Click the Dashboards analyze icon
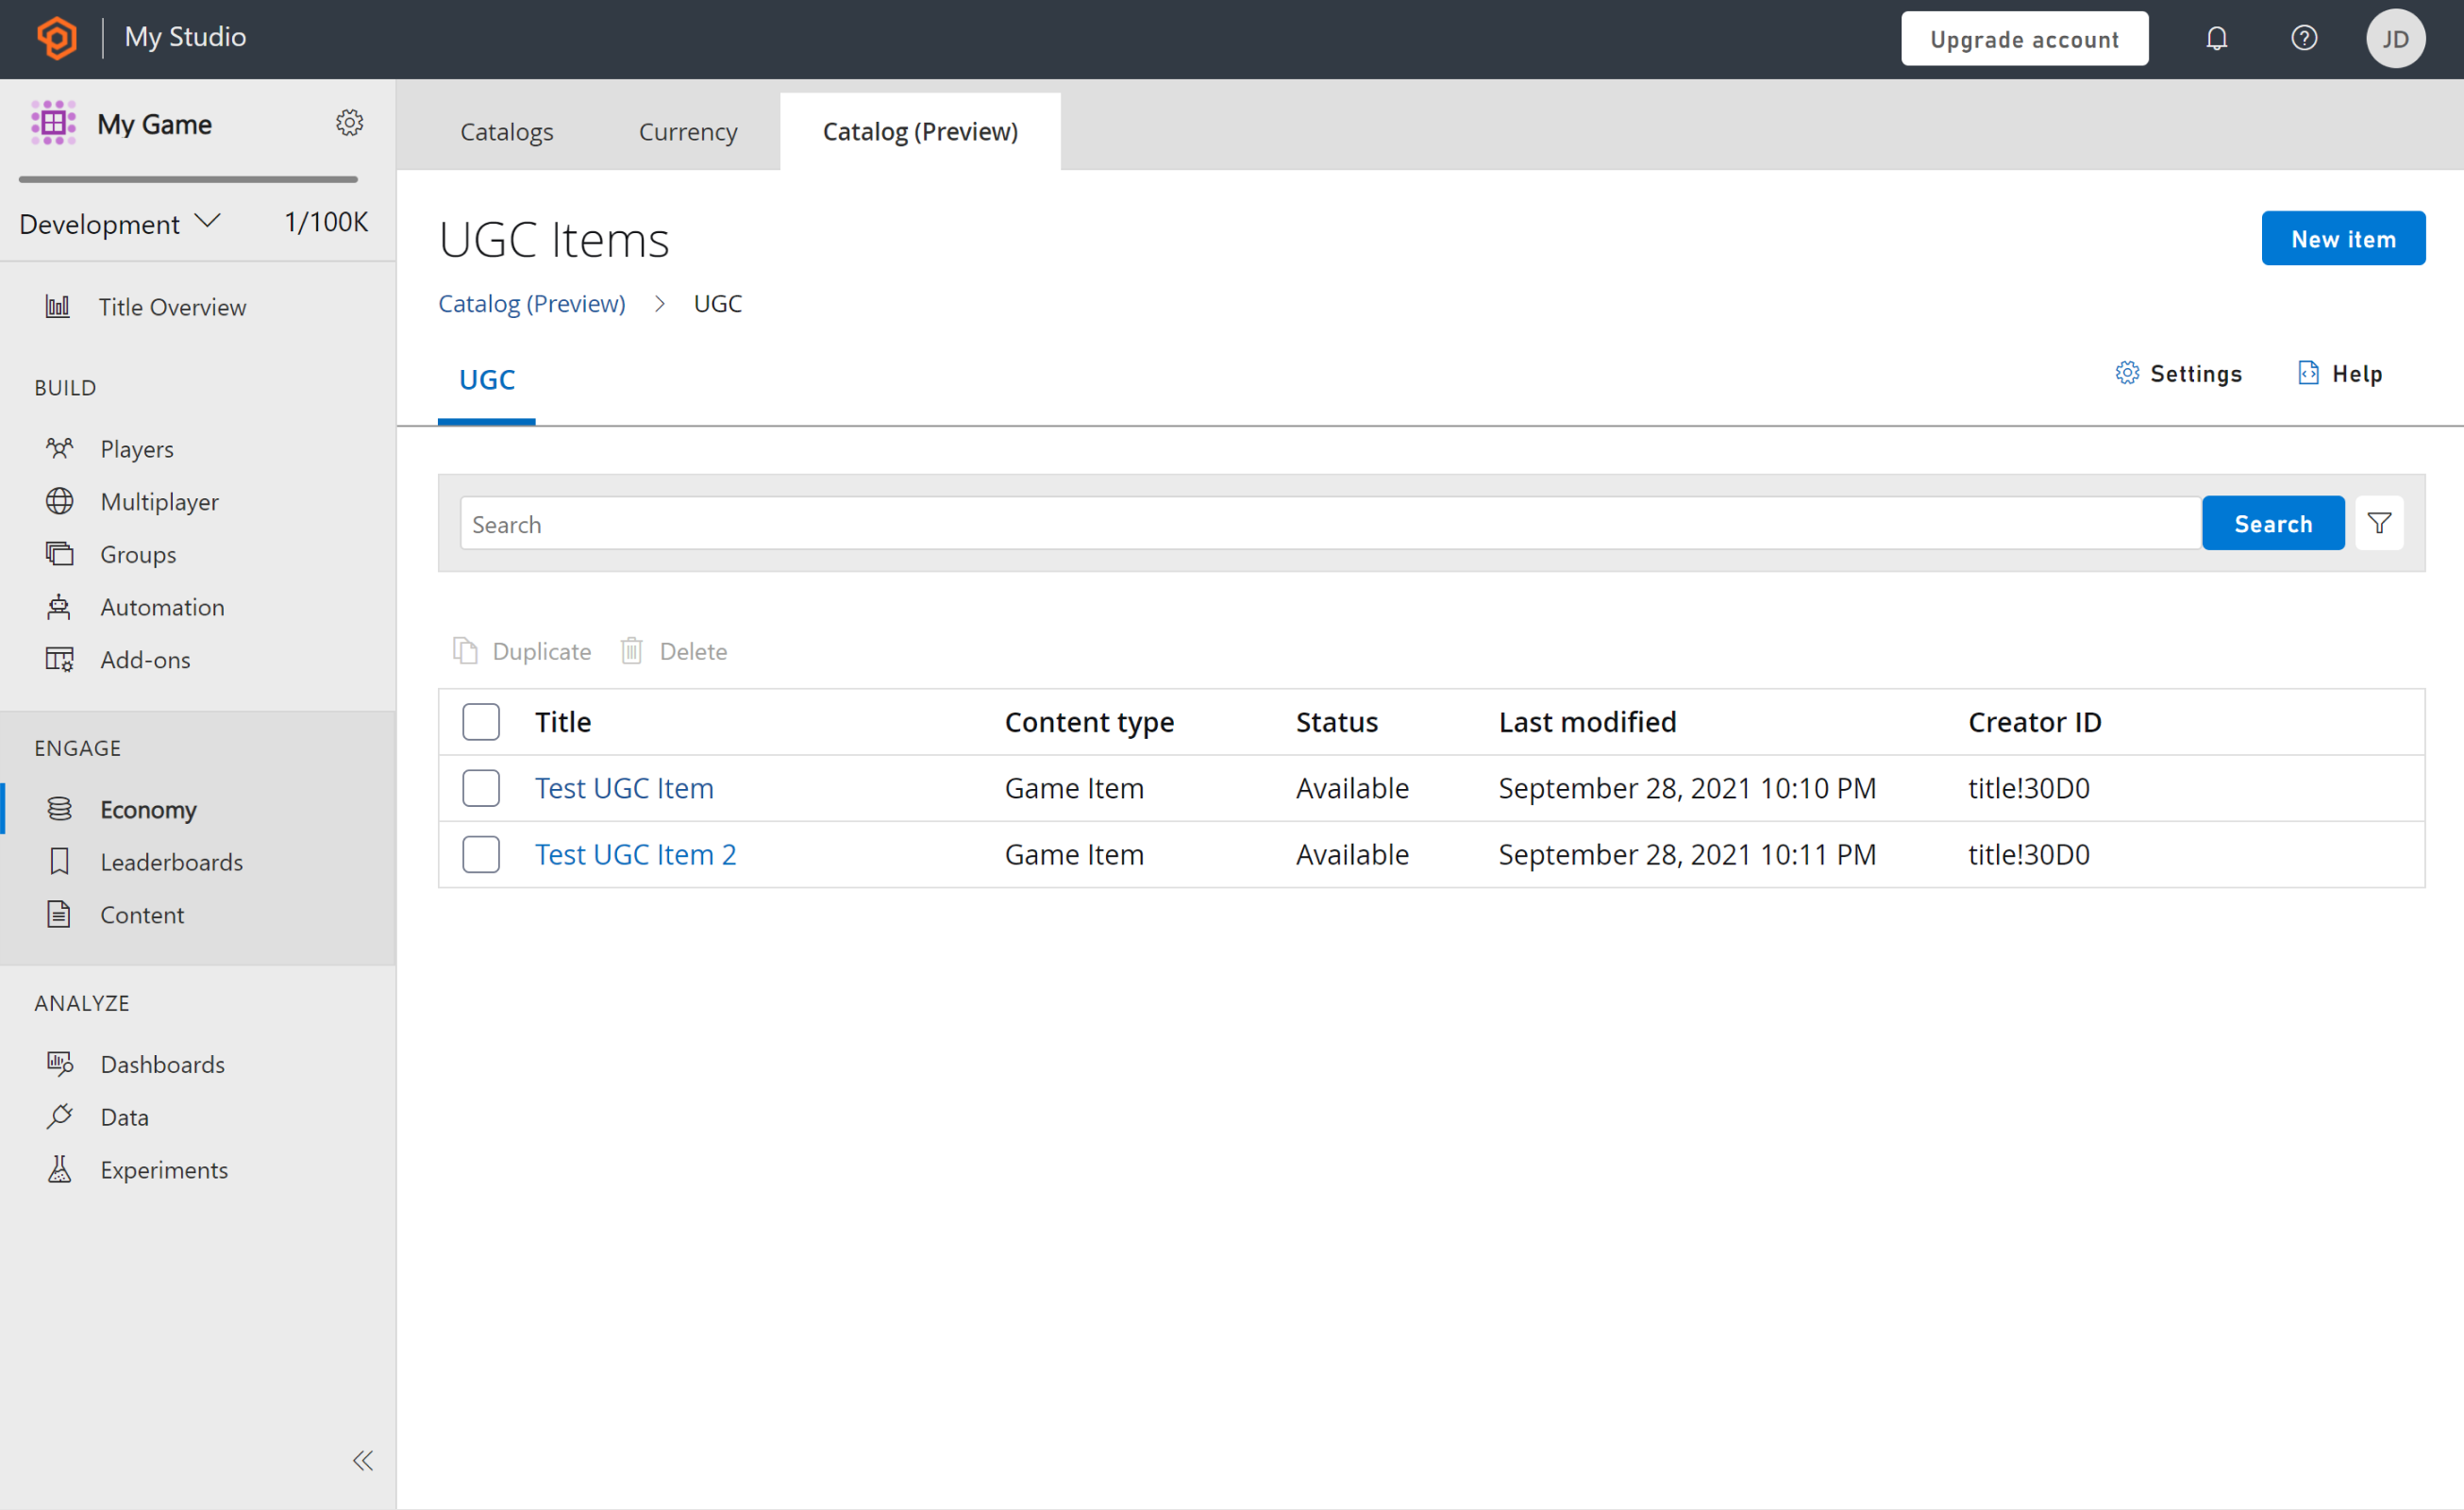This screenshot has width=2464, height=1510. 59,1063
